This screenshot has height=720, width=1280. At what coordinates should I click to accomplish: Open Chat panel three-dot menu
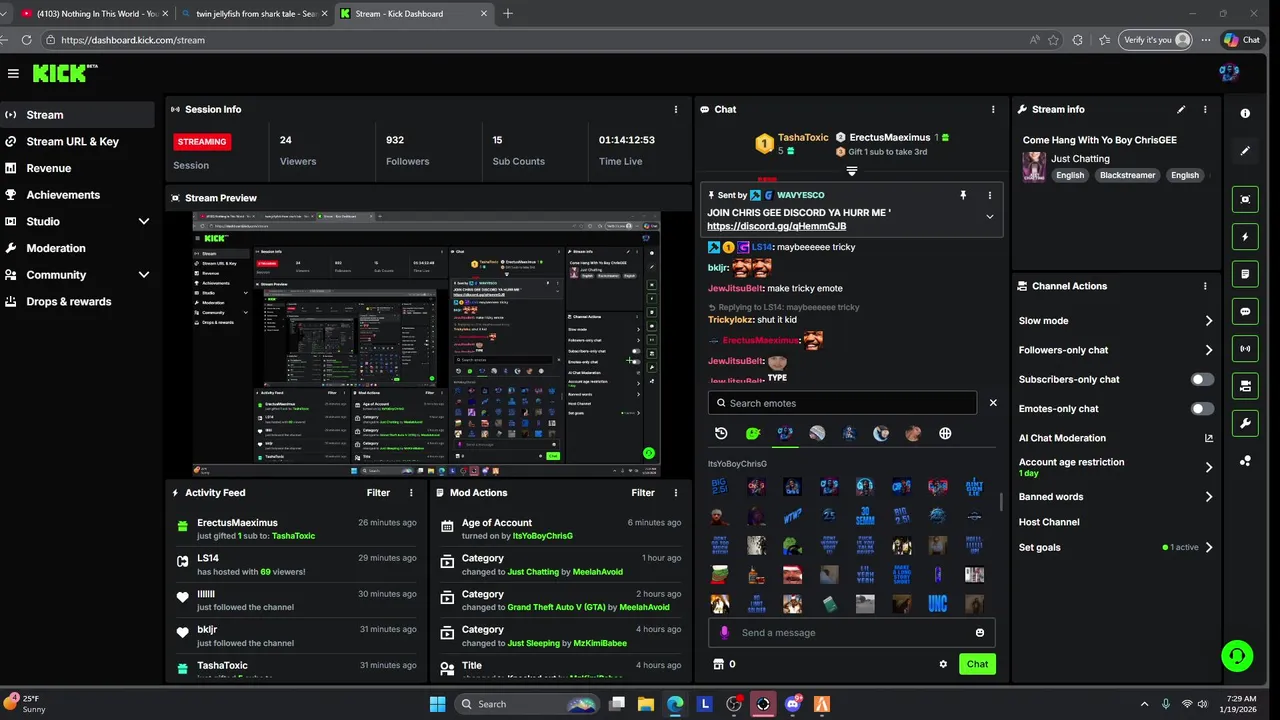click(993, 109)
